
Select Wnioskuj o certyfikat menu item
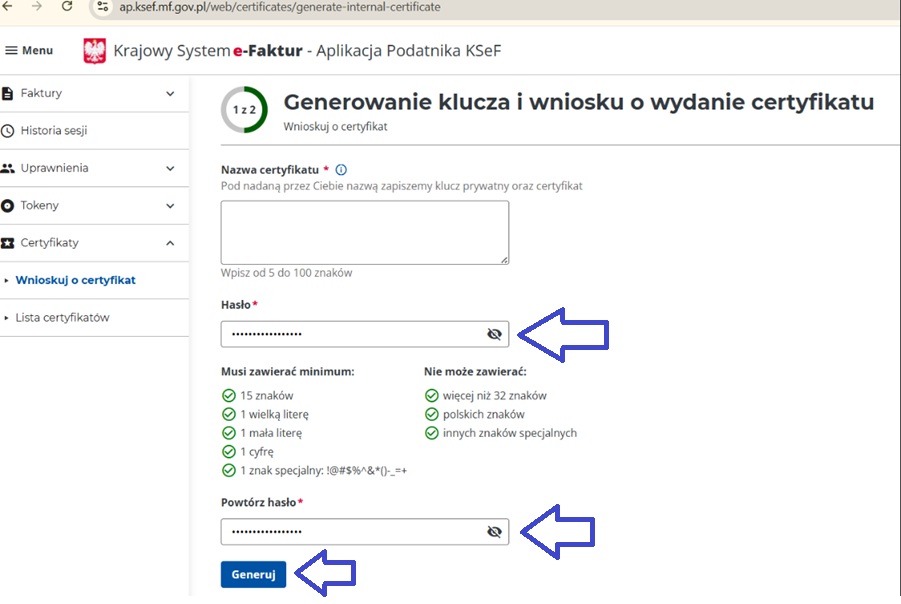click(75, 280)
